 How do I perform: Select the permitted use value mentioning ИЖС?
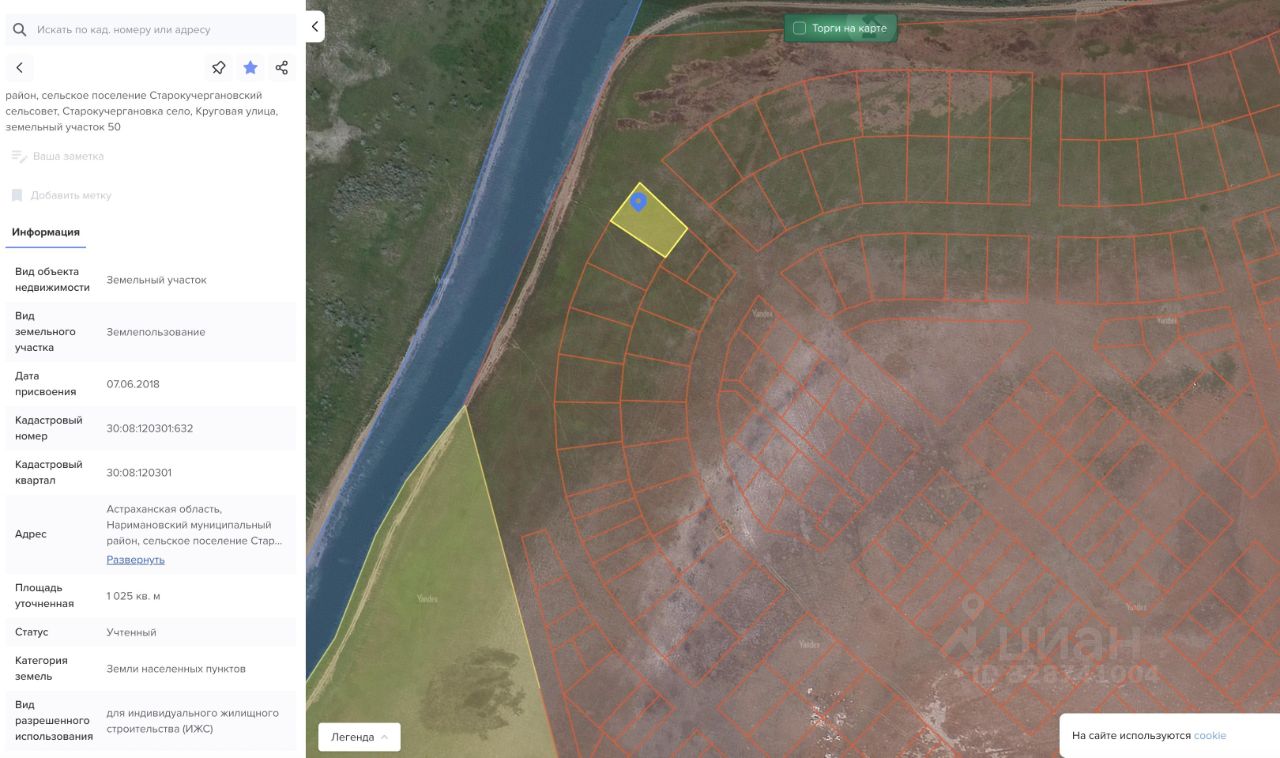coord(193,721)
